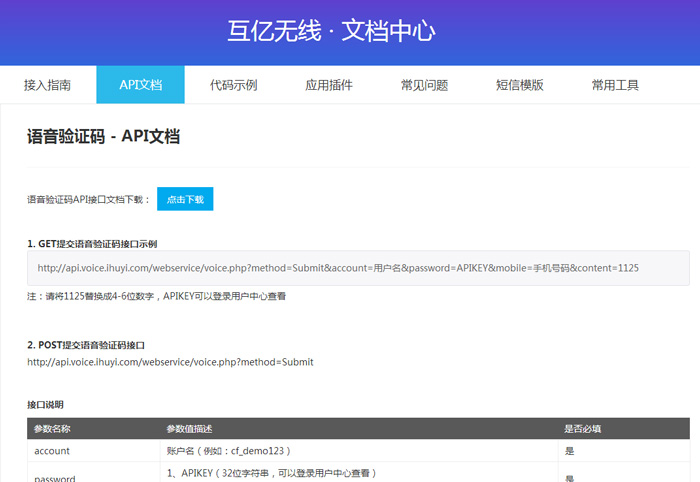Viewport: 700px width, 482px height.
Task: Click the GET request URL code box
Action: tap(358, 268)
